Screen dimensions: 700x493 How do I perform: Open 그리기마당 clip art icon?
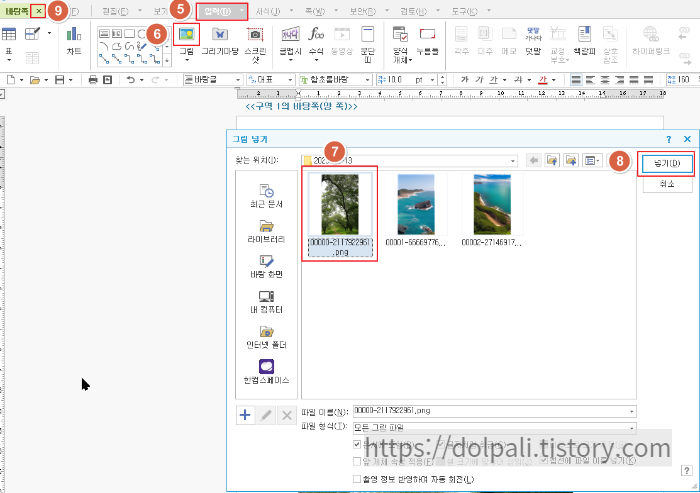220,34
